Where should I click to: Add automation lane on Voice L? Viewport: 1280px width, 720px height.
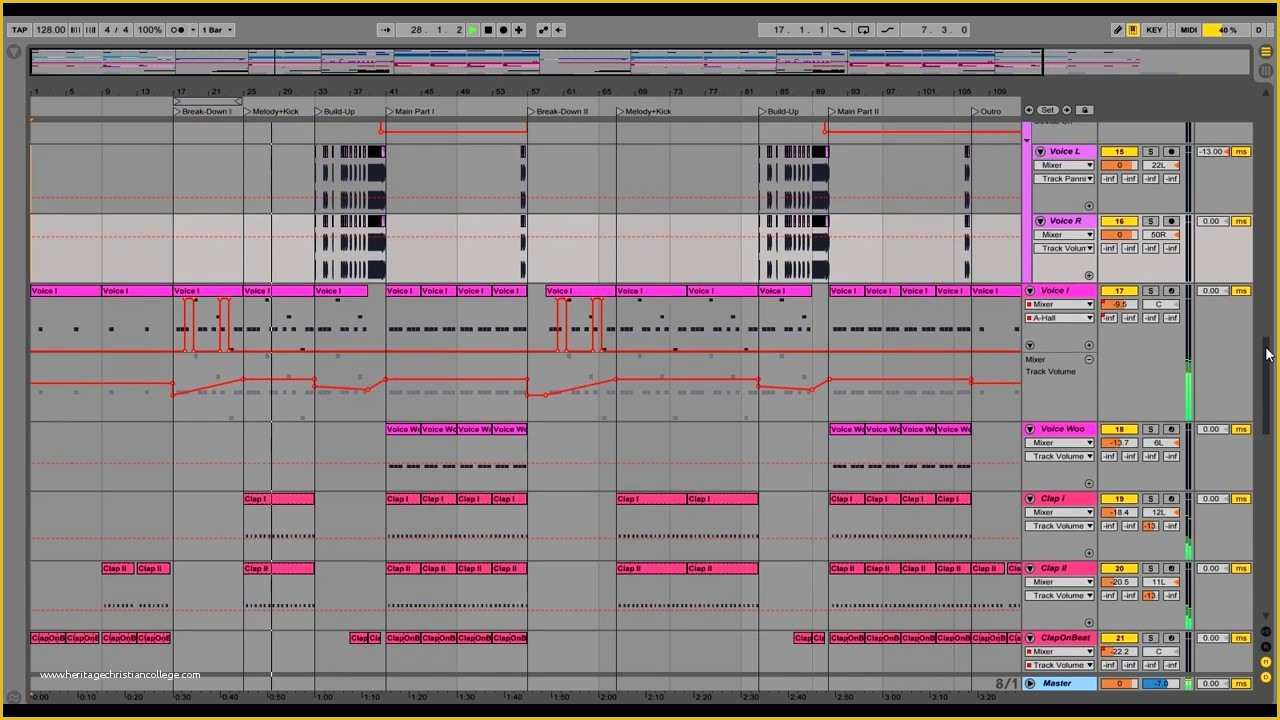pyautogui.click(x=1089, y=206)
